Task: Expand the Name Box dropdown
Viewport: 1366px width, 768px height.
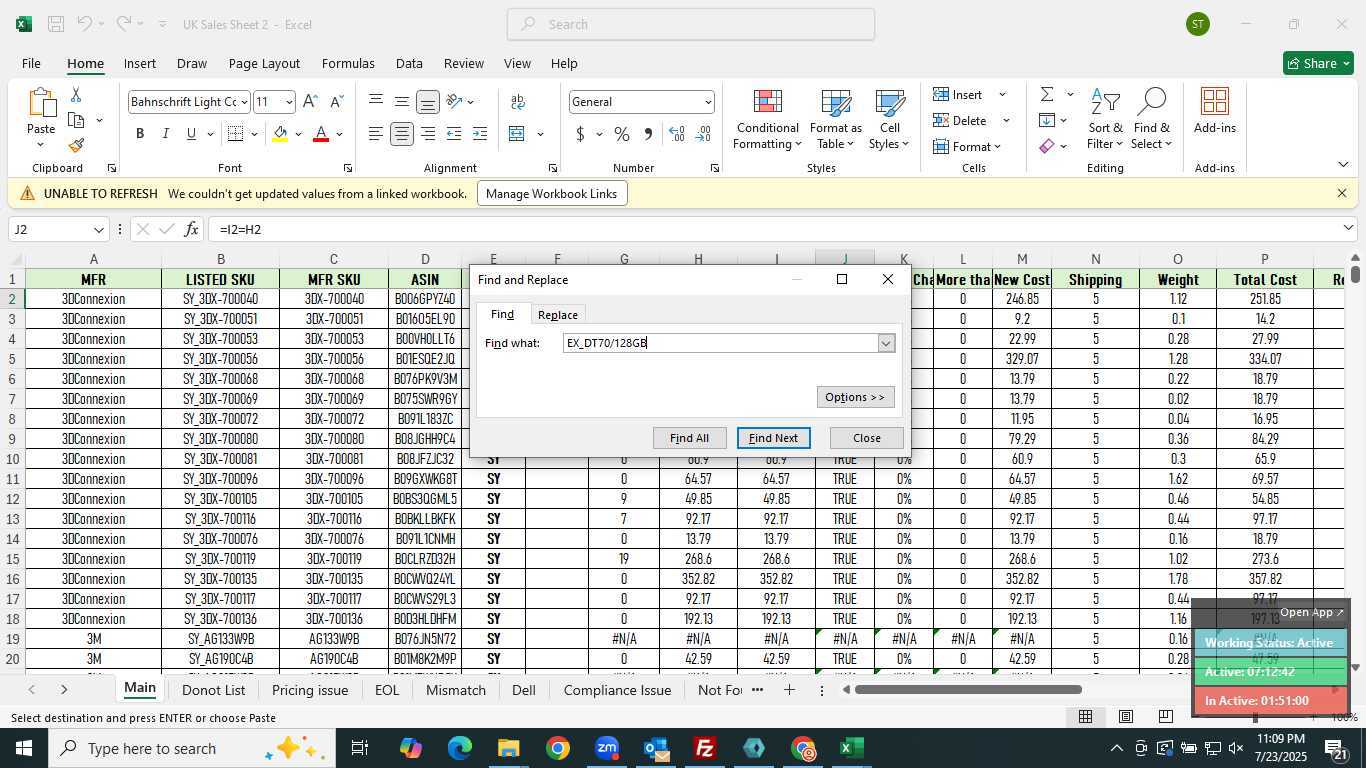Action: [99, 230]
